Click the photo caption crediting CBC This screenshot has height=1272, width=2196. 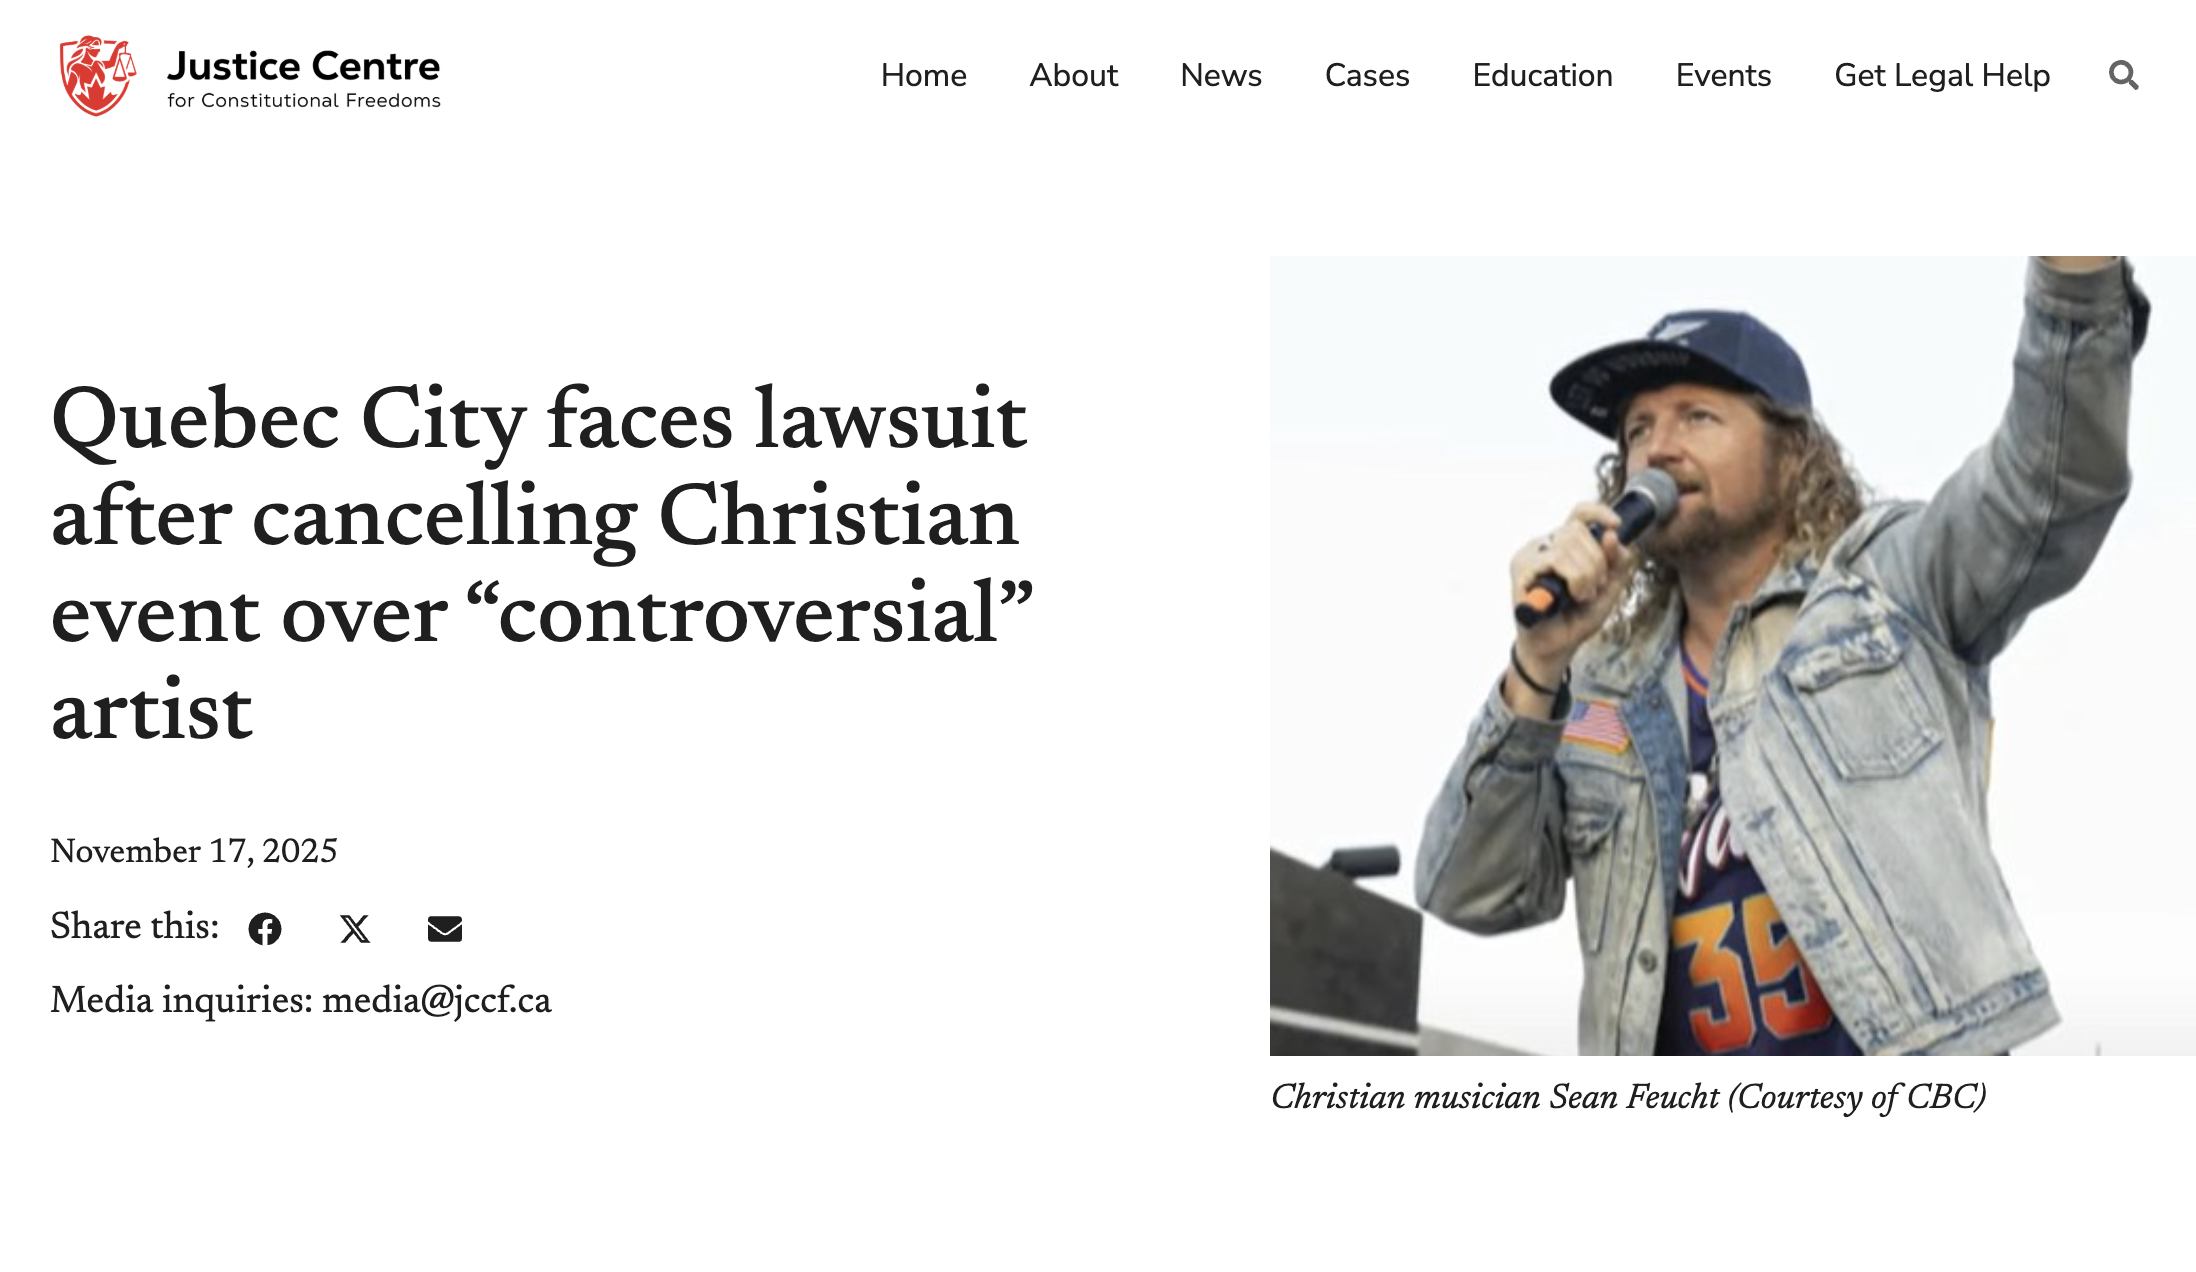click(1628, 1097)
